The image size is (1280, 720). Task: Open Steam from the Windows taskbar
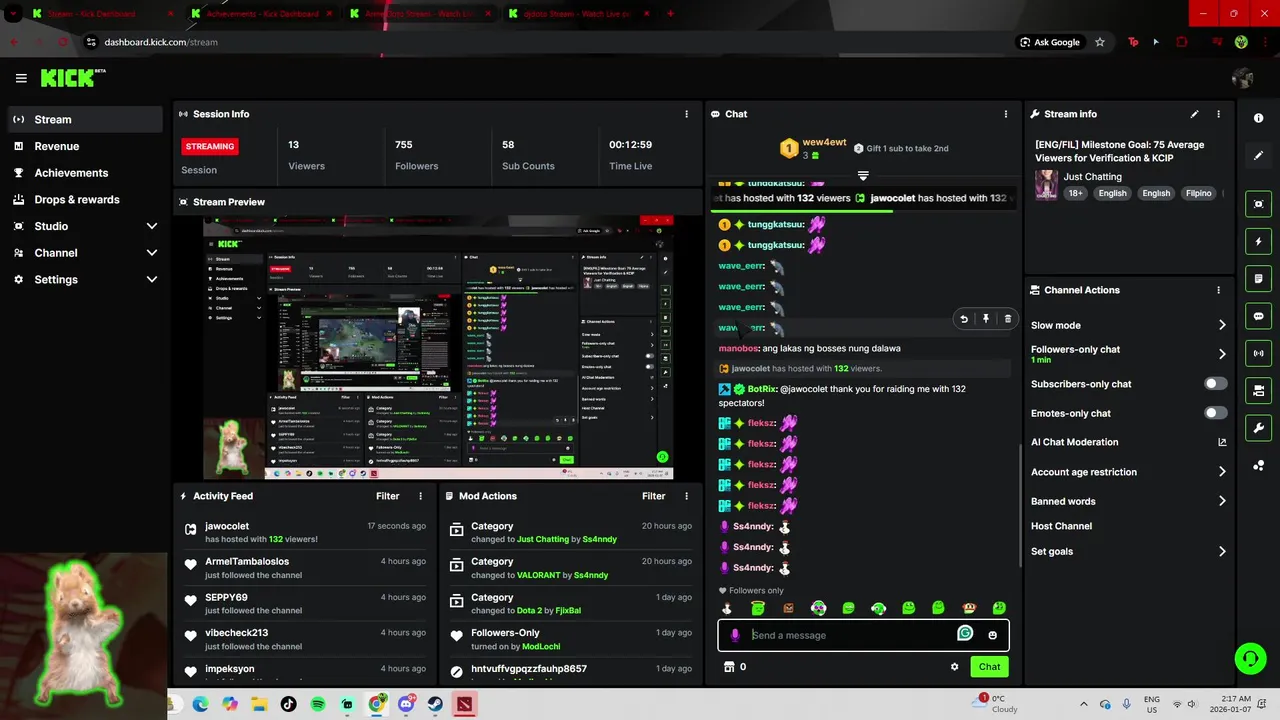point(435,704)
